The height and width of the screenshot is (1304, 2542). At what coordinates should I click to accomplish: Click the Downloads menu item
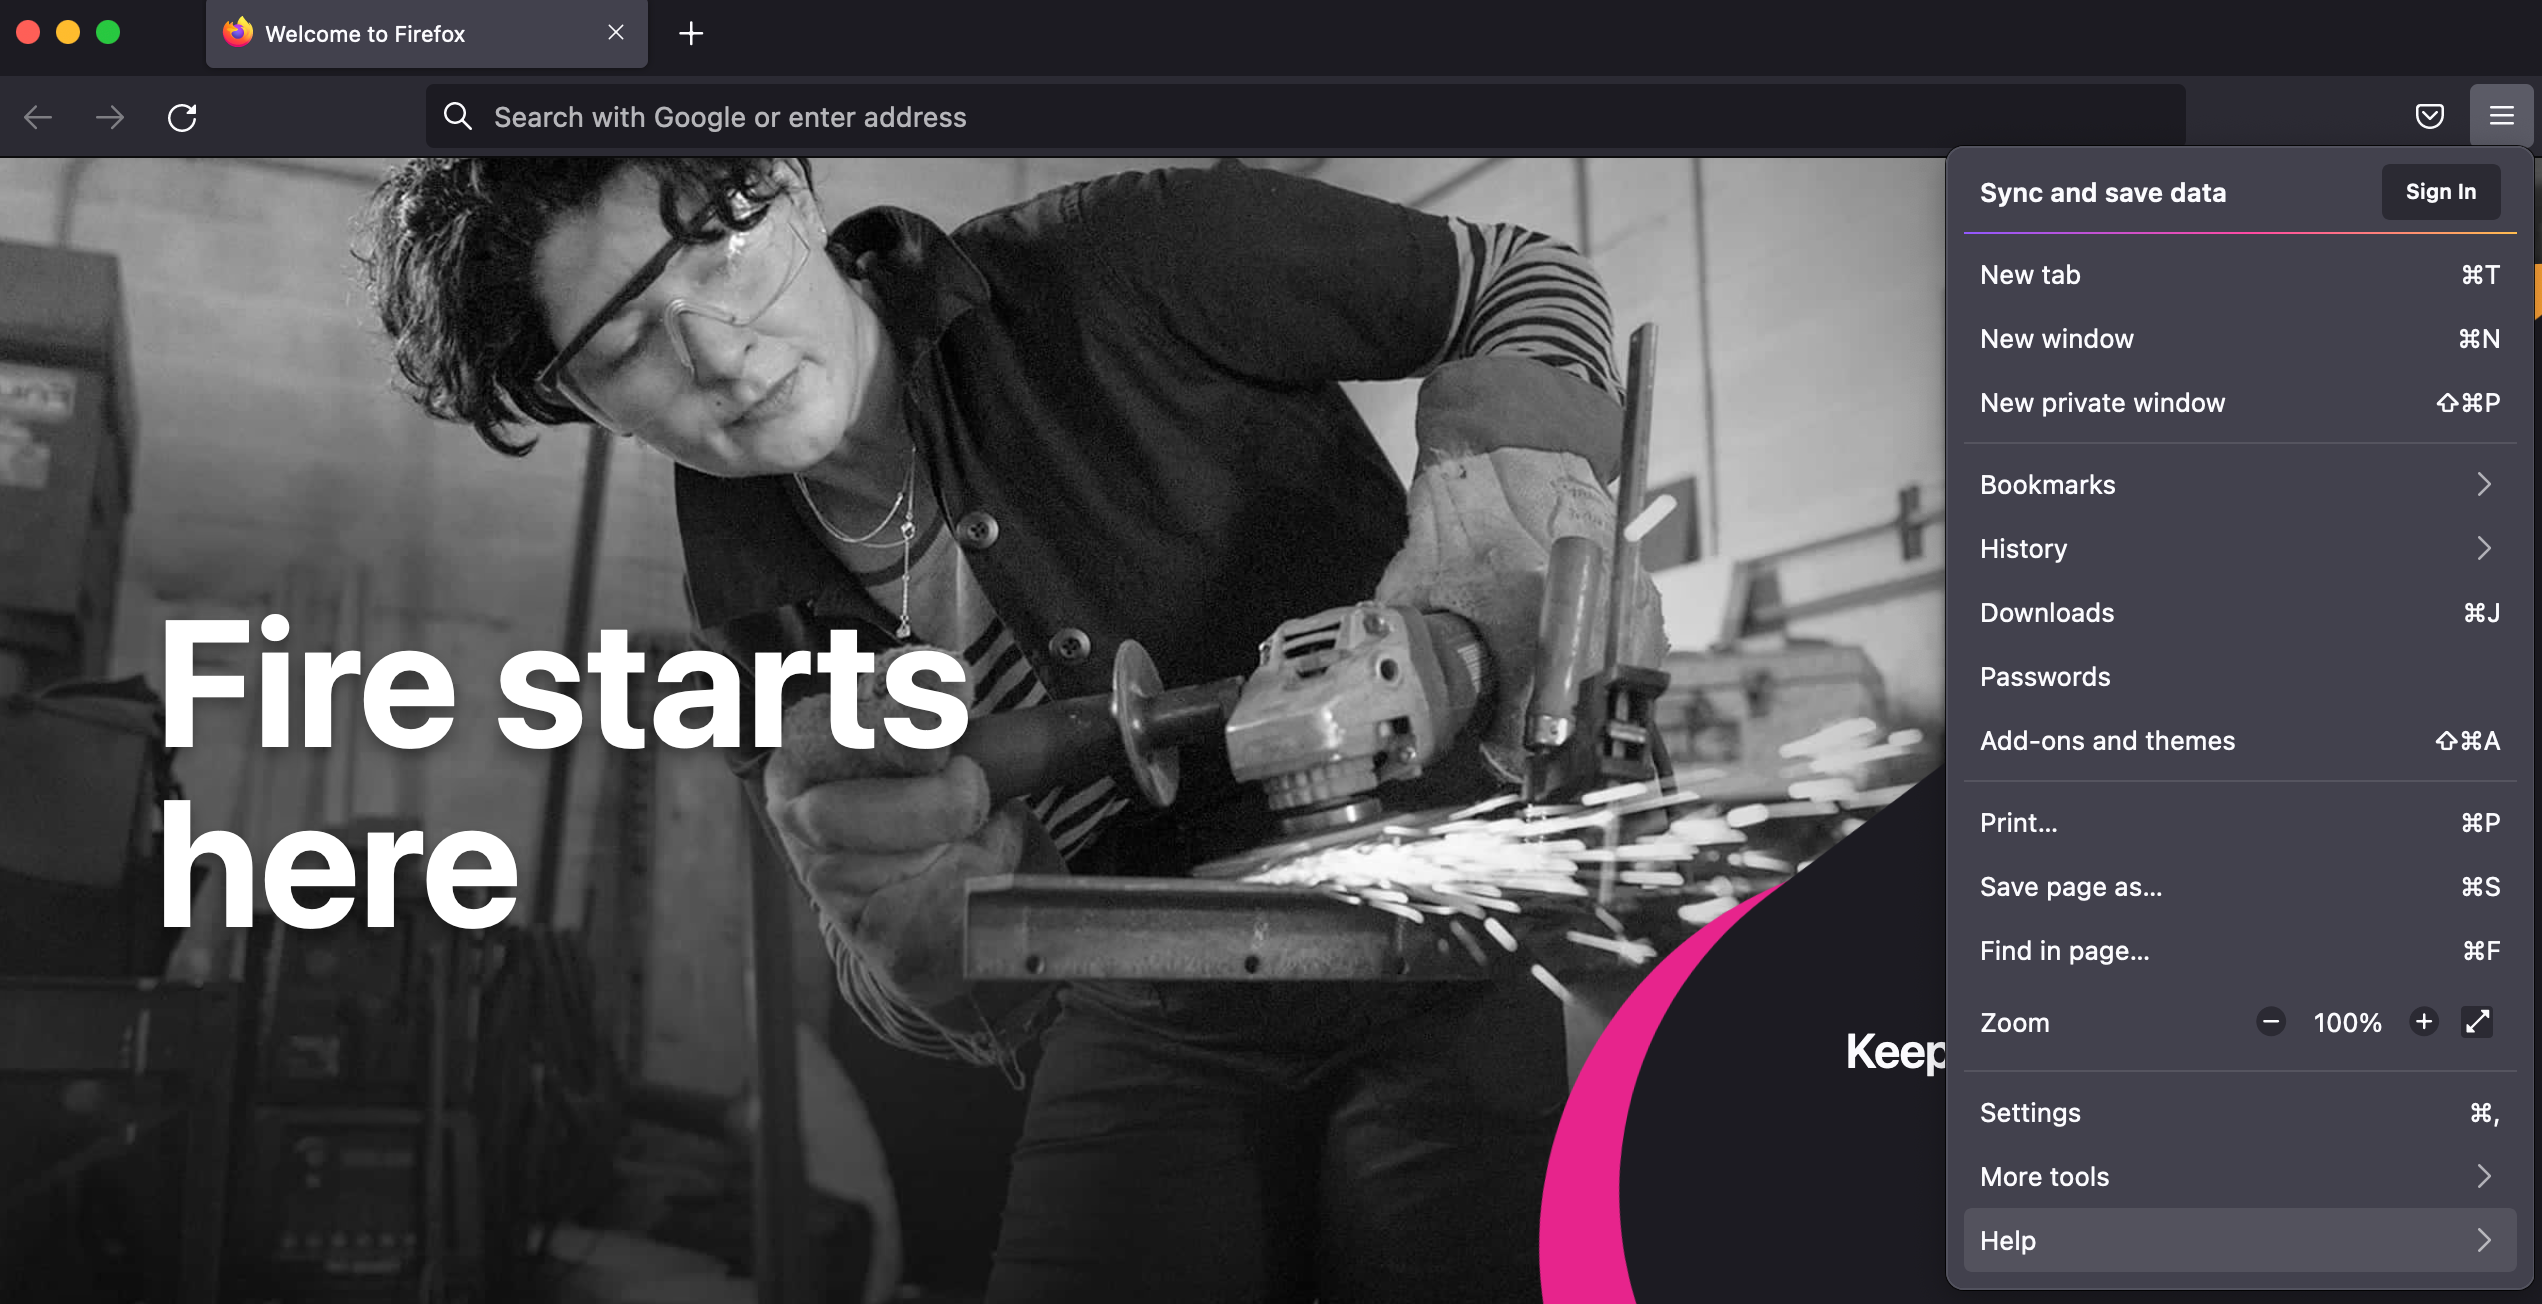point(2047,612)
